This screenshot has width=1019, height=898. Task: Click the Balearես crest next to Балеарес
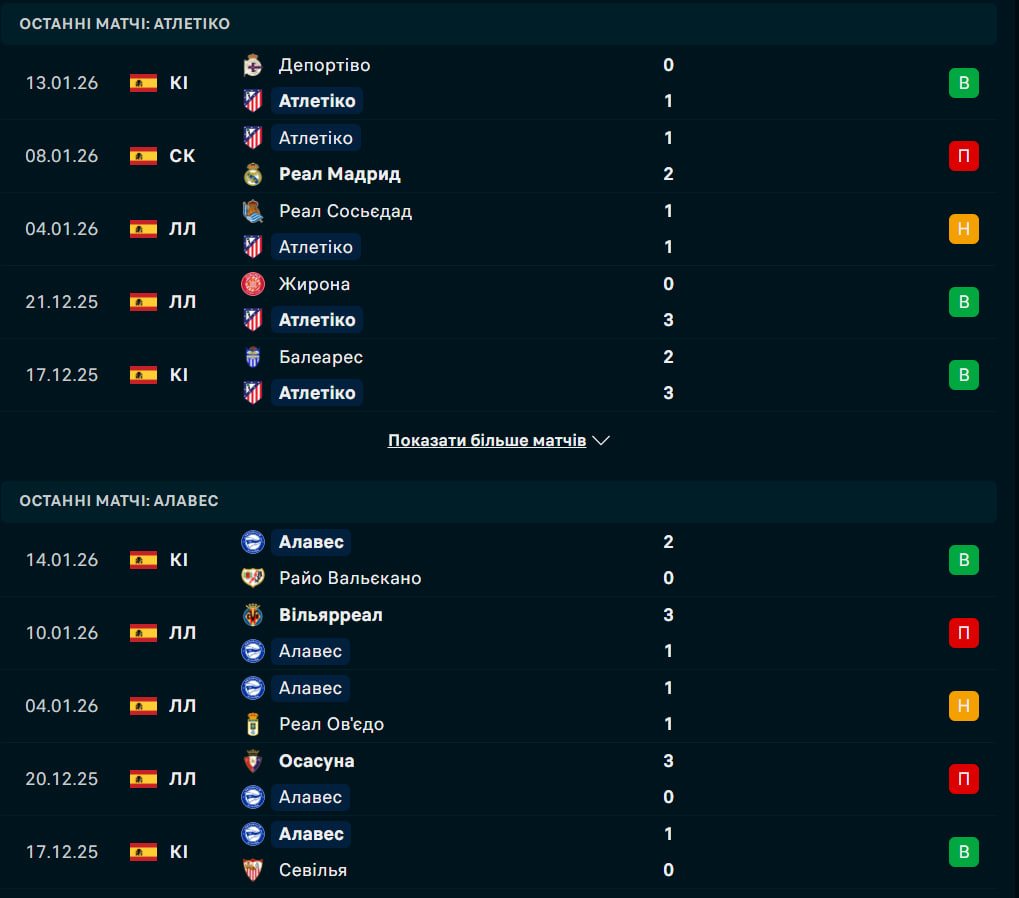tap(253, 357)
